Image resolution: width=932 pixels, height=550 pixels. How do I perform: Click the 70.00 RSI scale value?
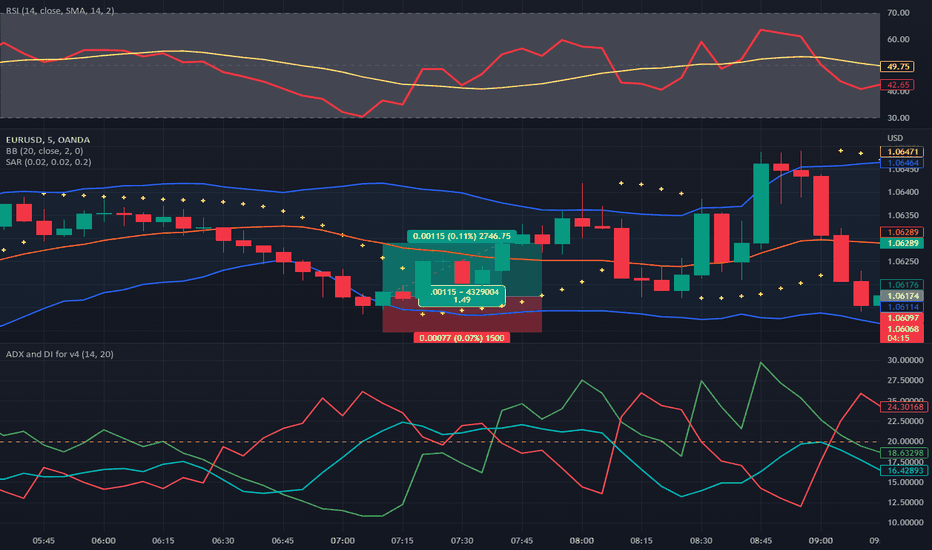pyautogui.click(x=898, y=12)
